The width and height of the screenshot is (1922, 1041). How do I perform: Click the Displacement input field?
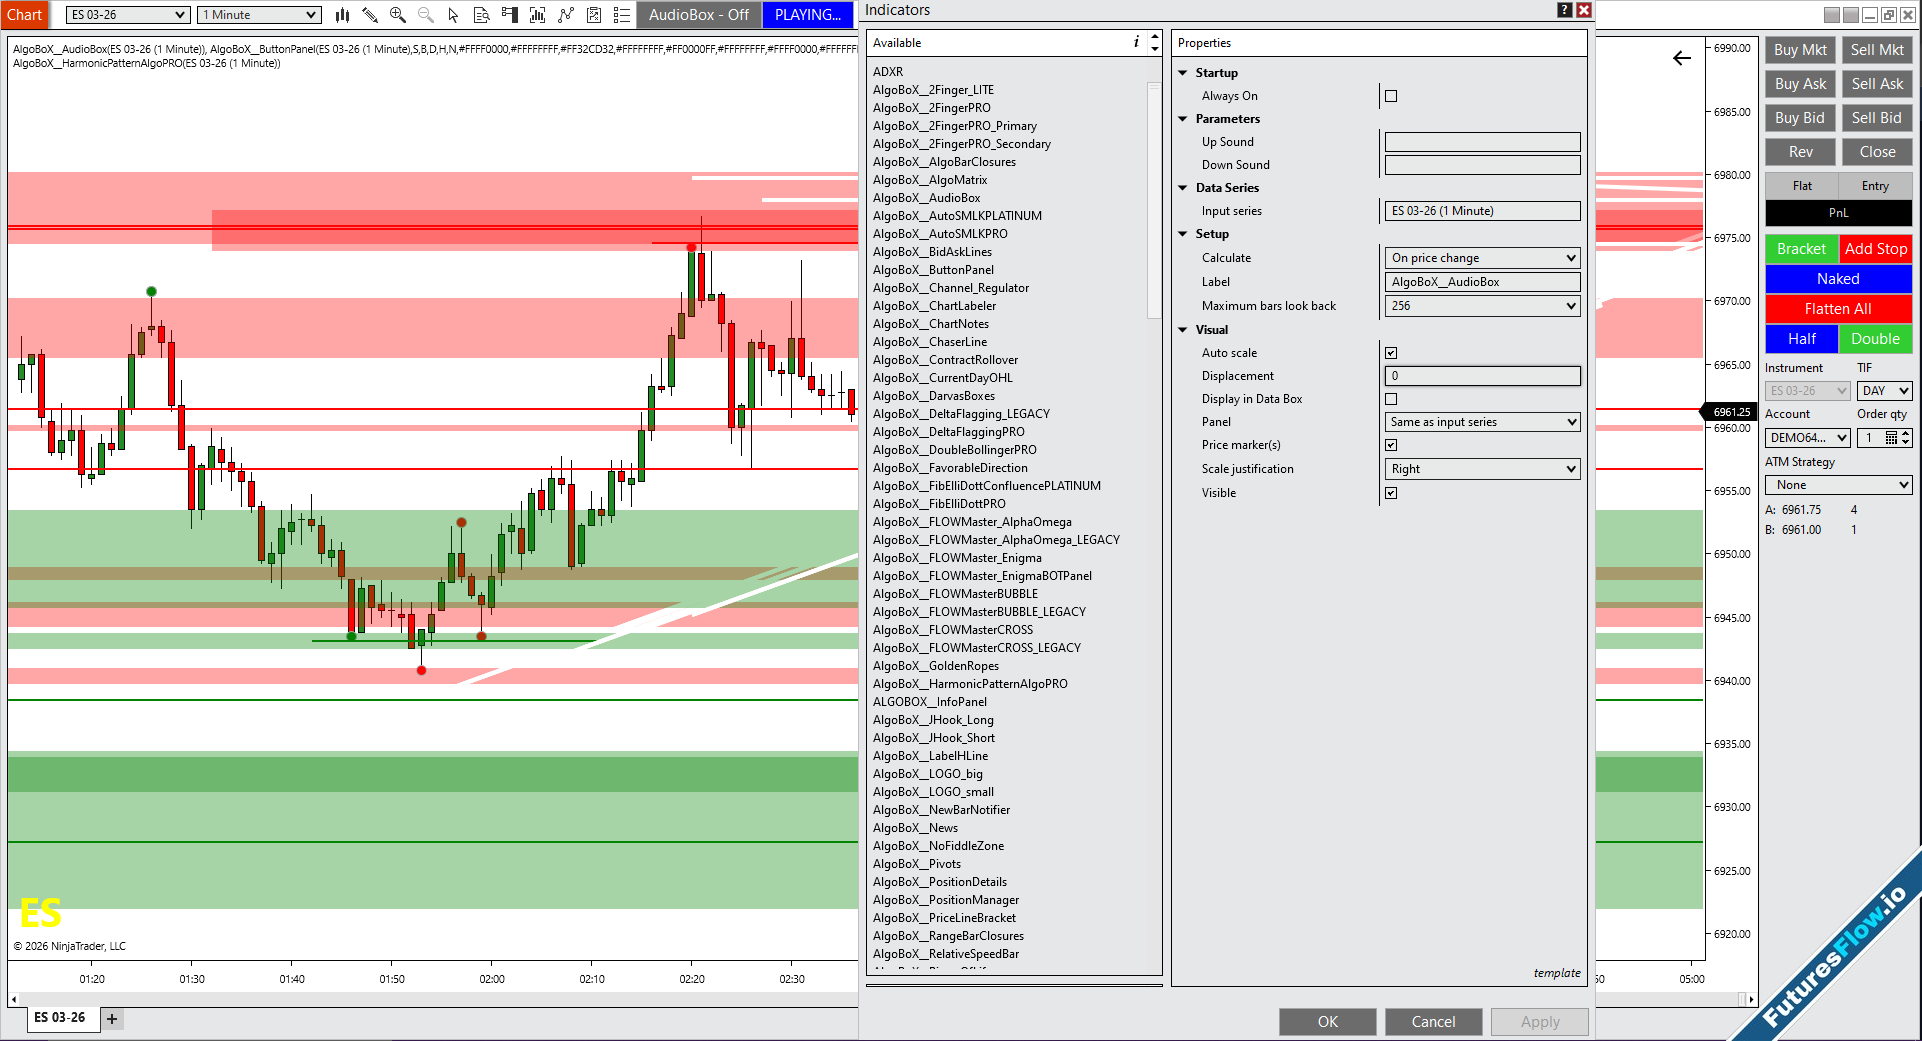[1482, 376]
